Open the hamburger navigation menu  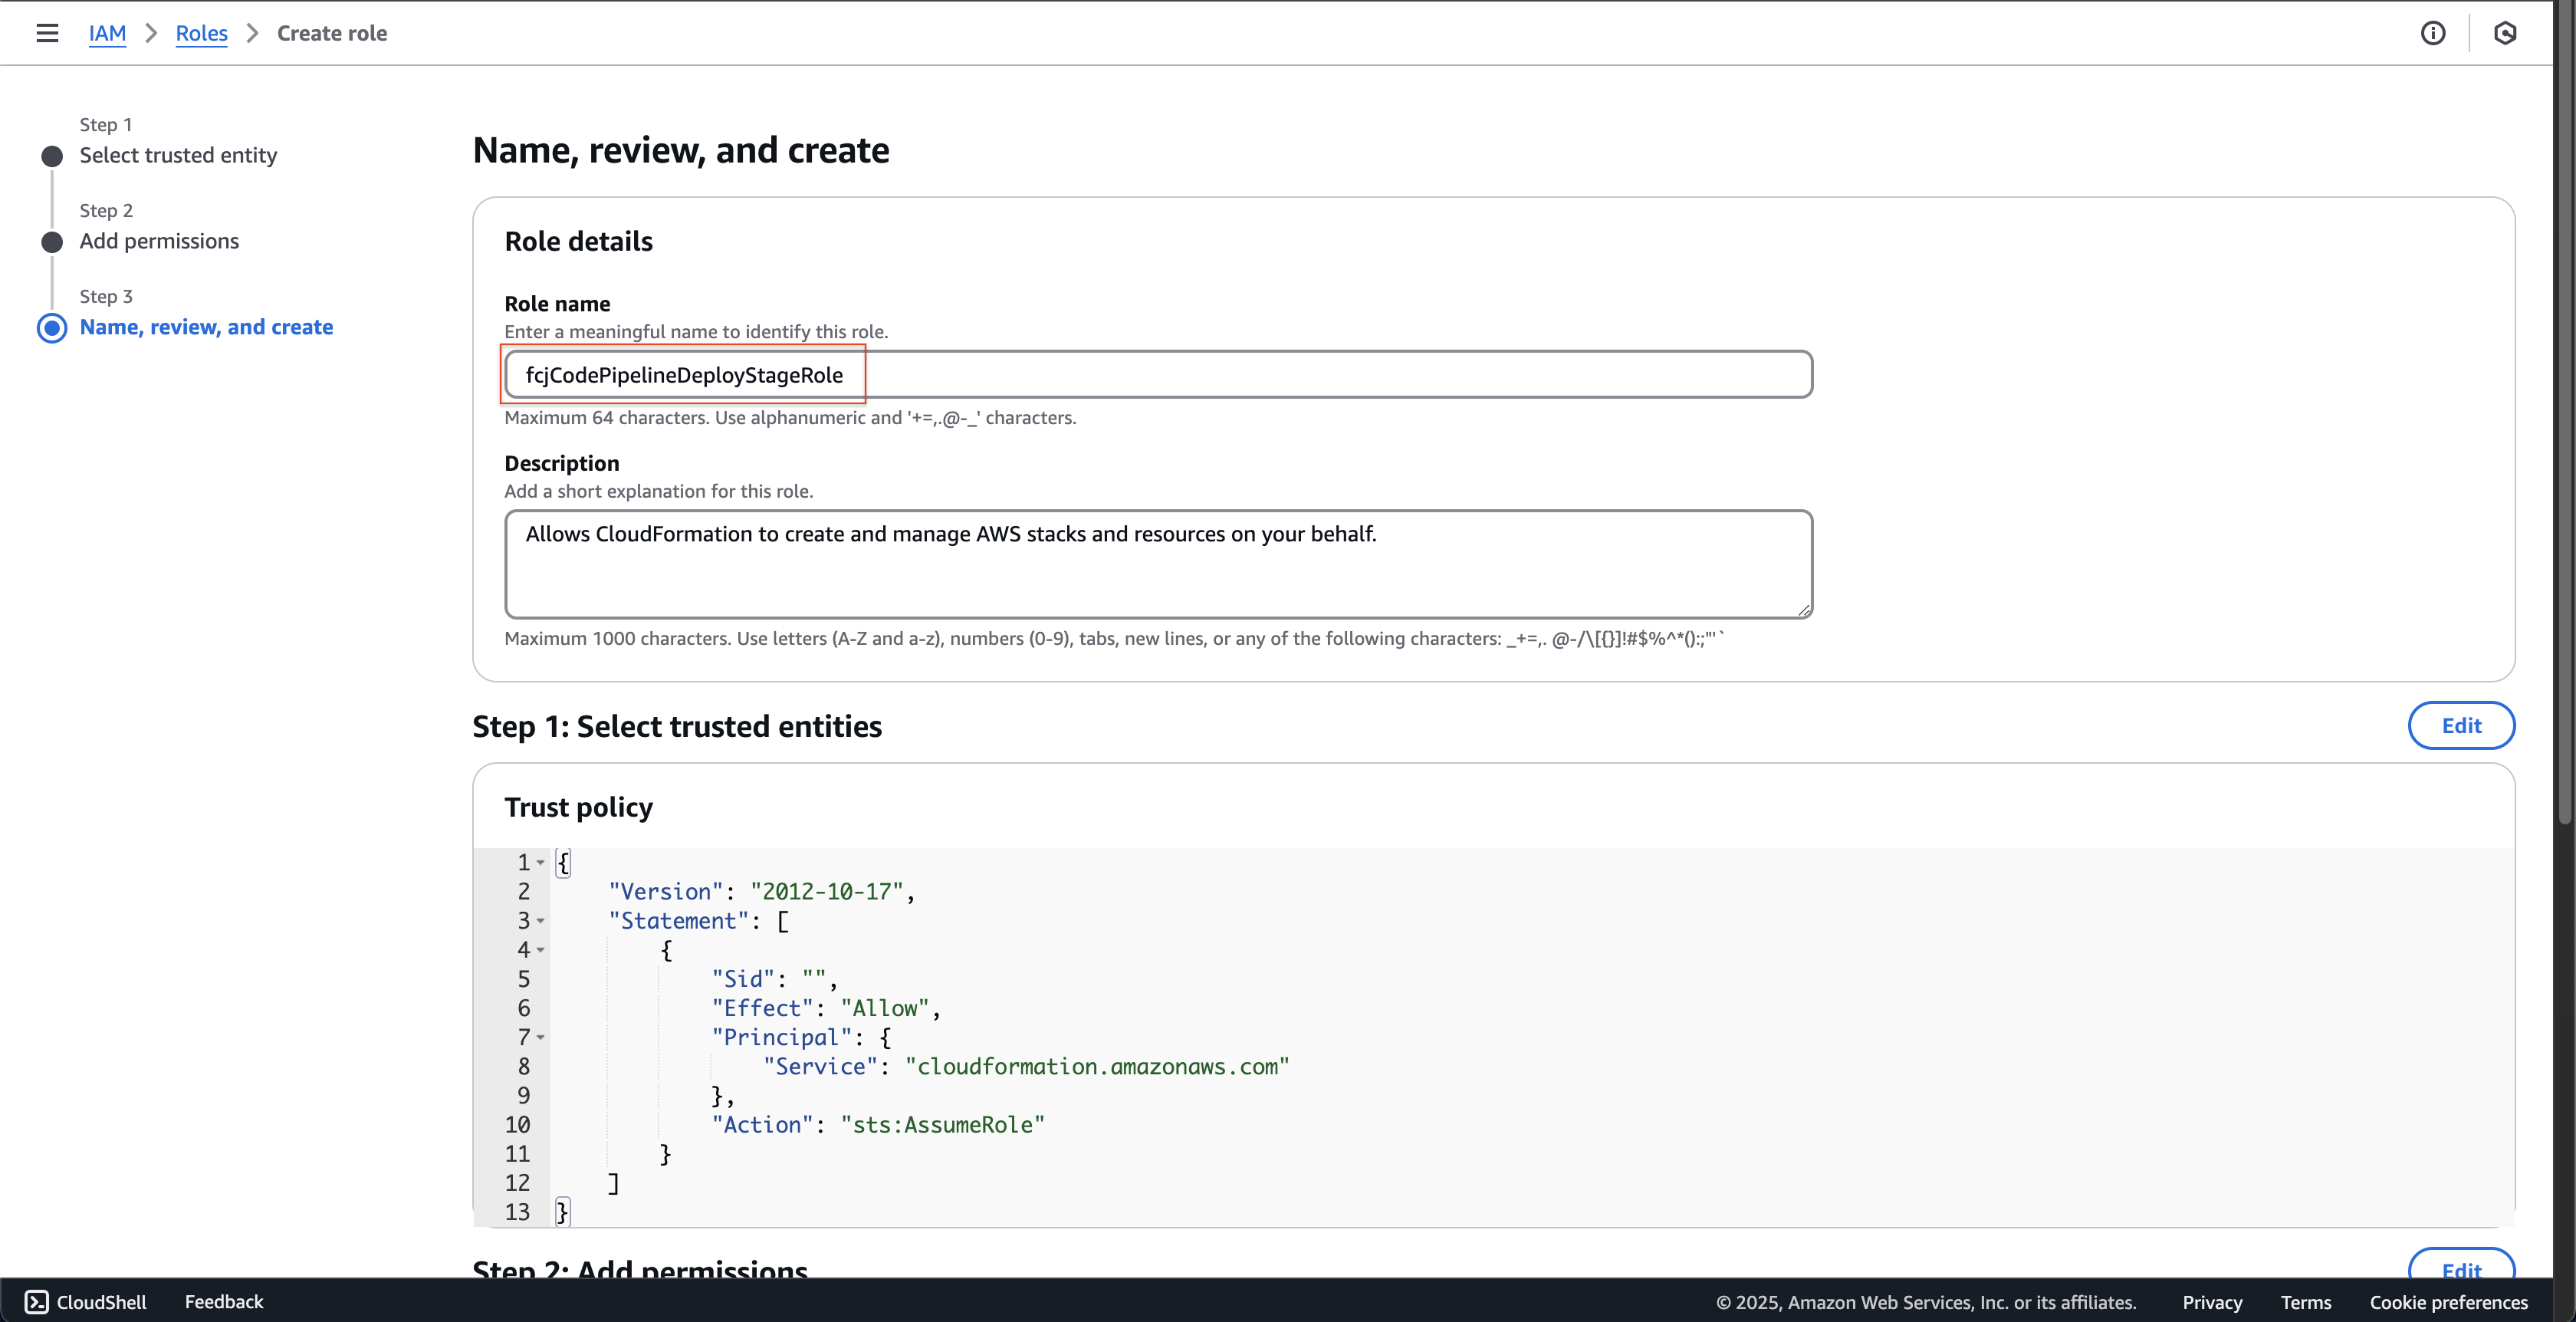click(47, 33)
